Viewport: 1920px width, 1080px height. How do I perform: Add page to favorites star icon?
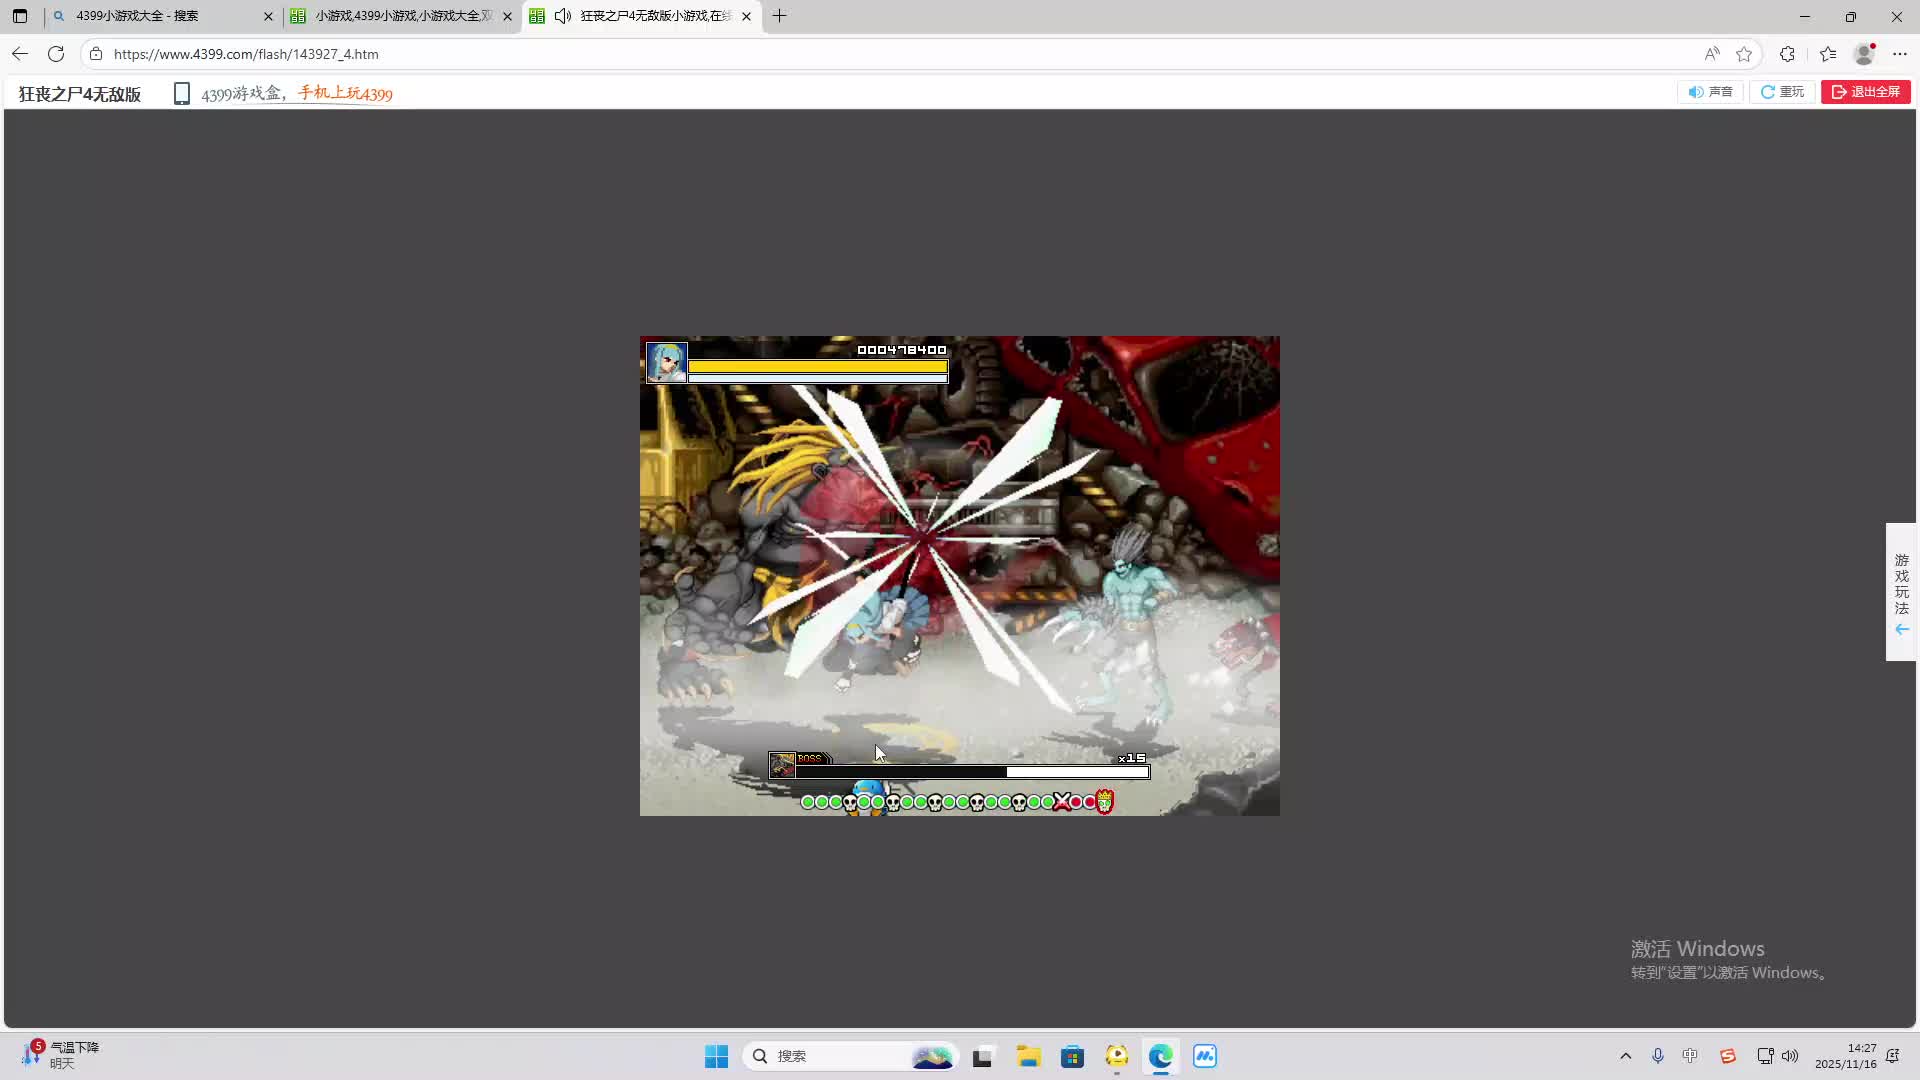(1744, 54)
